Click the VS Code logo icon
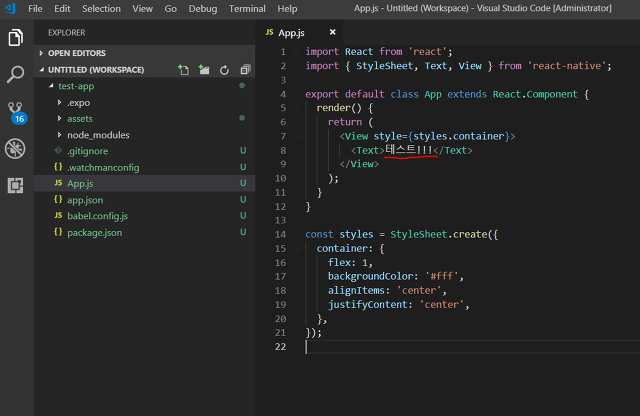Viewport: 640px width, 416px height. pos(10,8)
